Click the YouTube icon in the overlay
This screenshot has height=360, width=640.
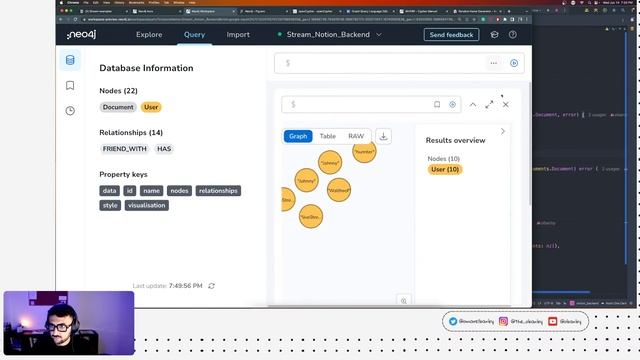click(553, 322)
